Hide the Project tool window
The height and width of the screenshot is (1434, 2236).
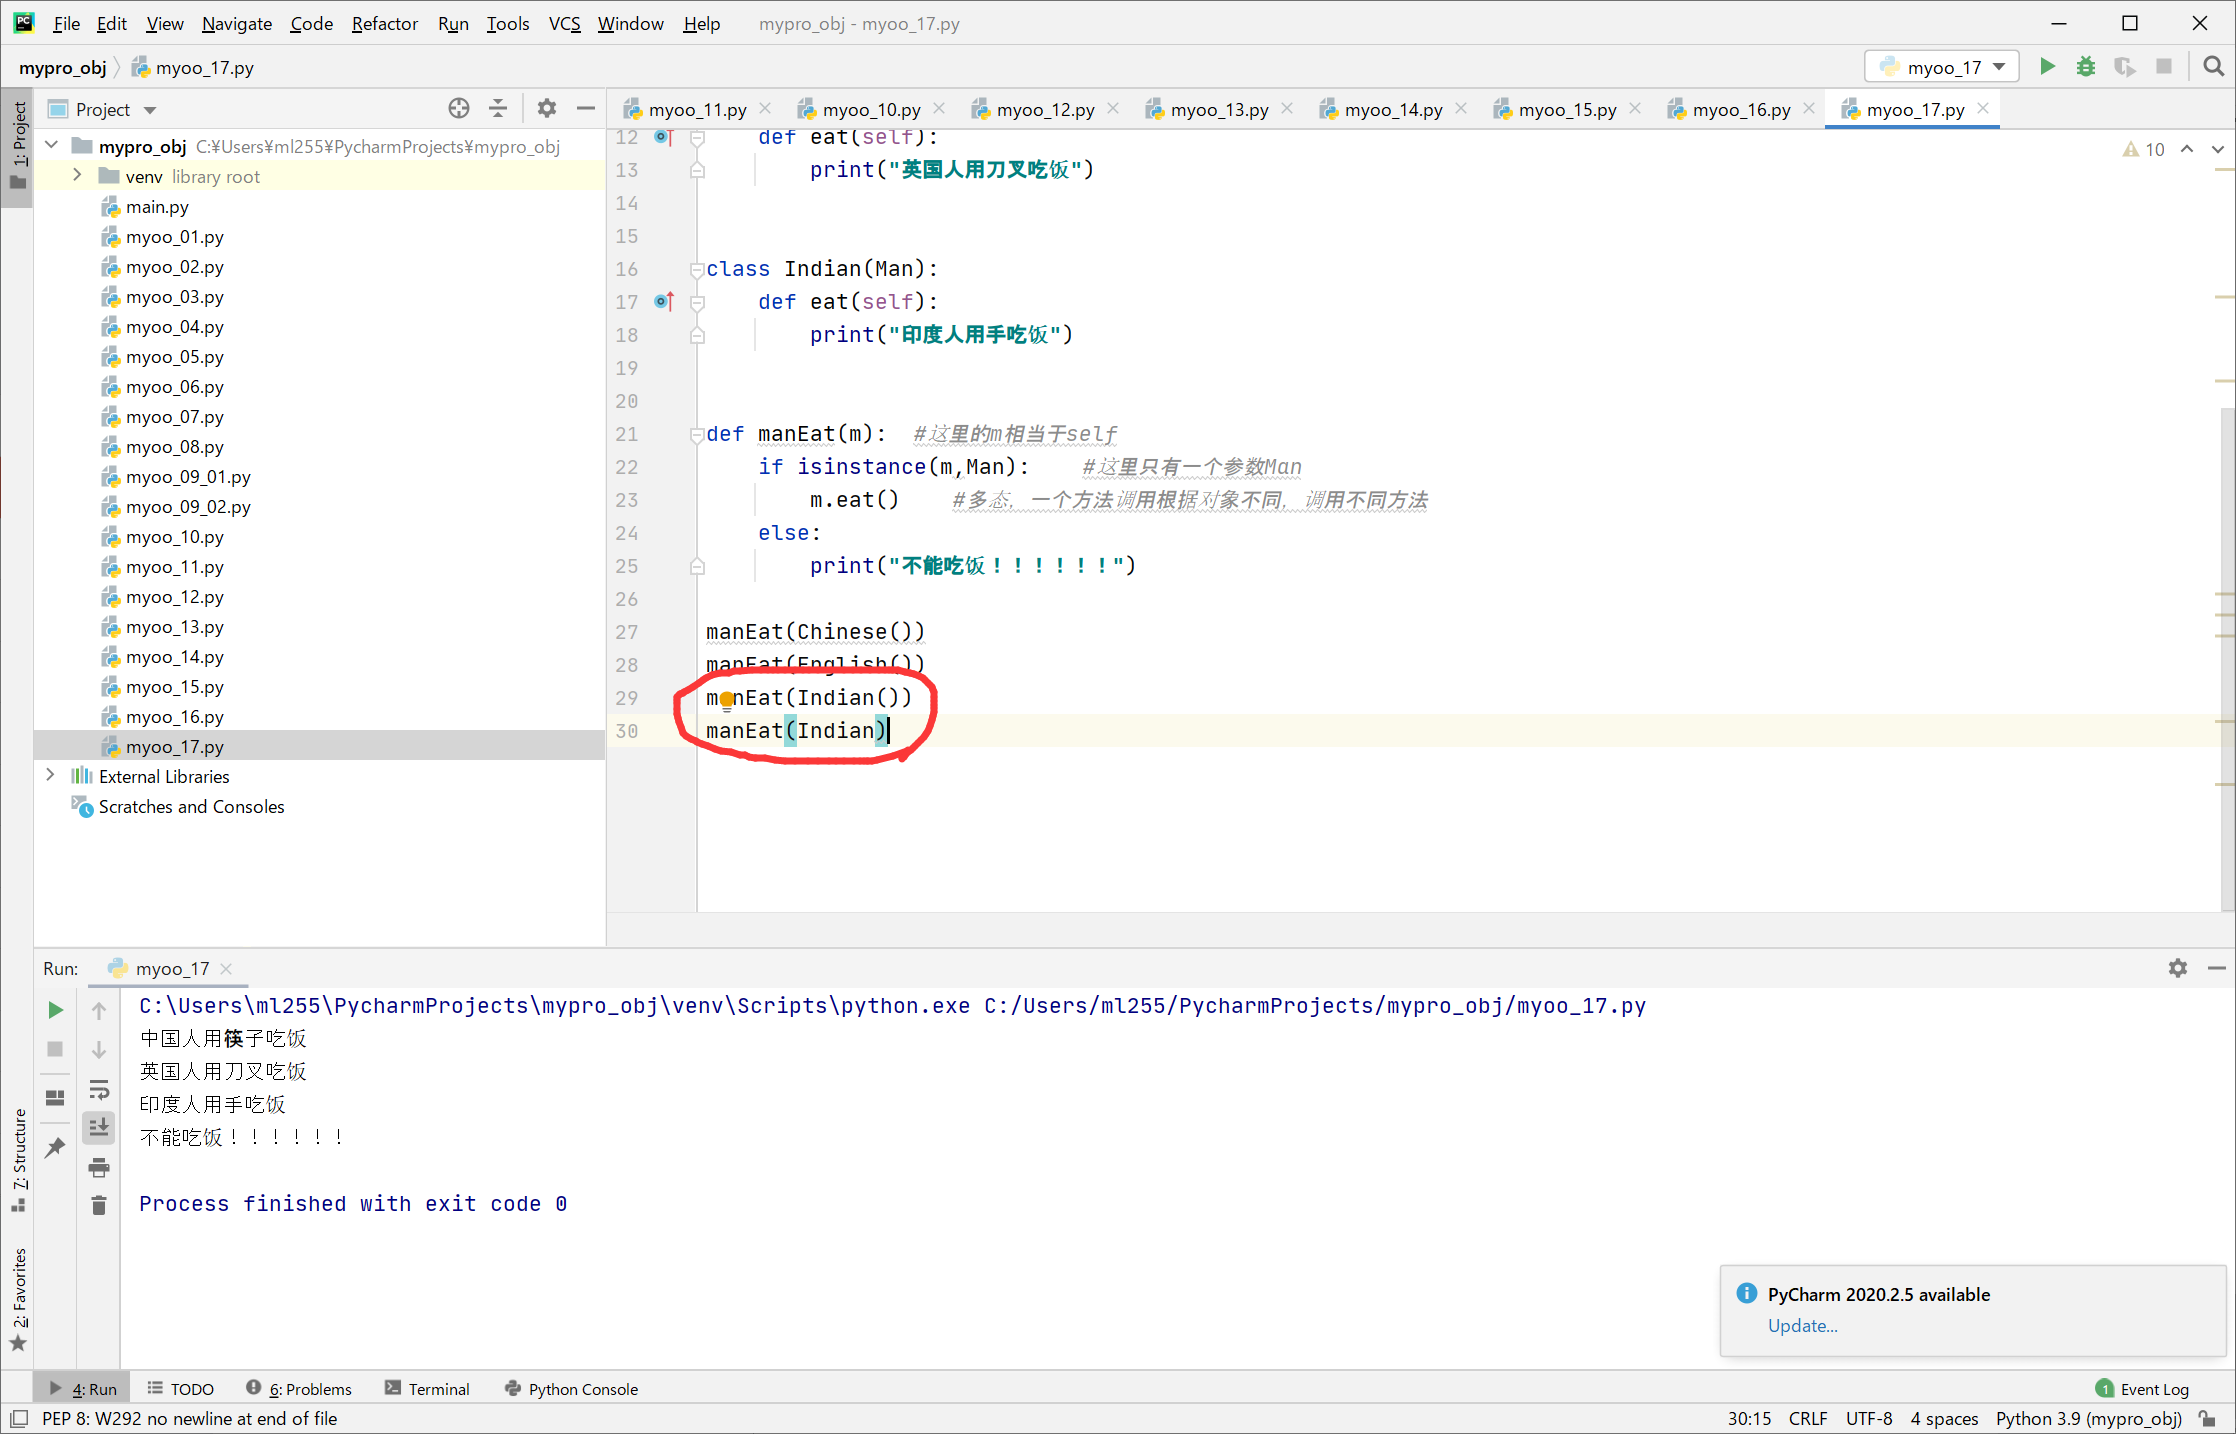pos(586,109)
